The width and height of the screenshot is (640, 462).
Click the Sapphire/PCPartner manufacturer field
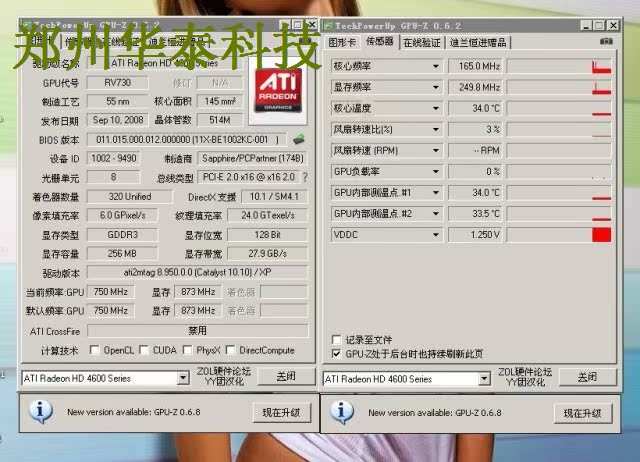click(x=253, y=158)
